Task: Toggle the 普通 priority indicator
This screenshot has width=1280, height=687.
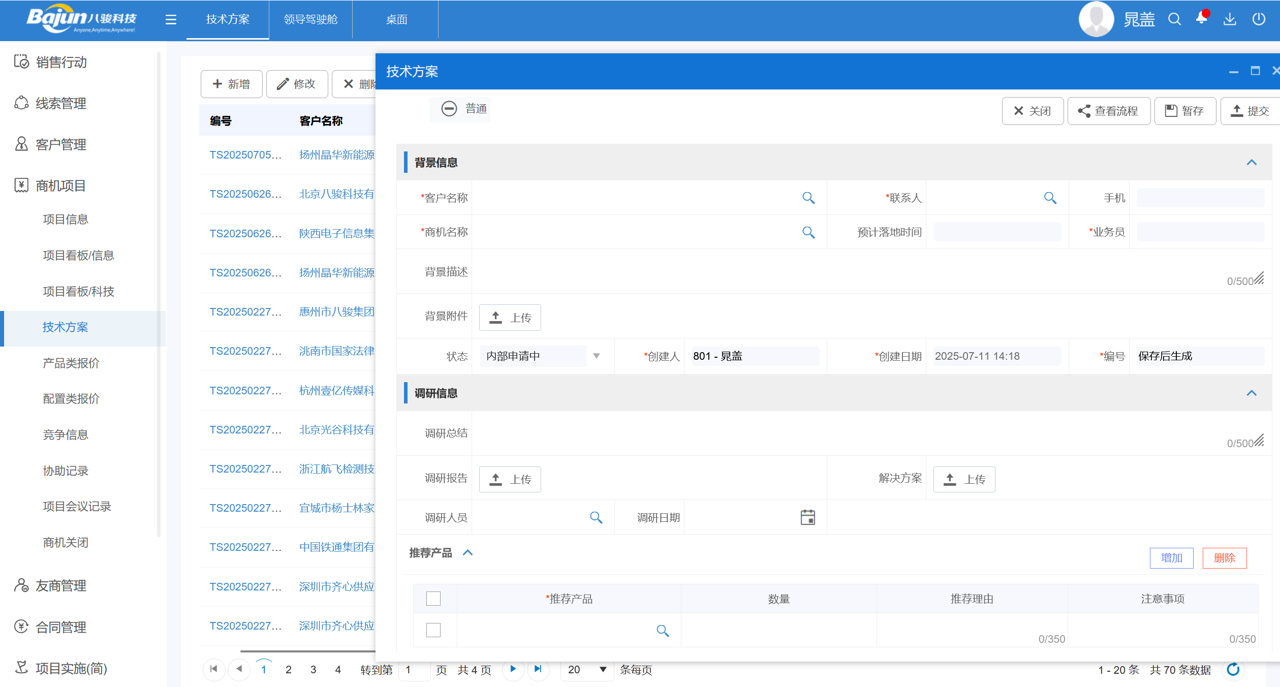Action: pos(449,109)
